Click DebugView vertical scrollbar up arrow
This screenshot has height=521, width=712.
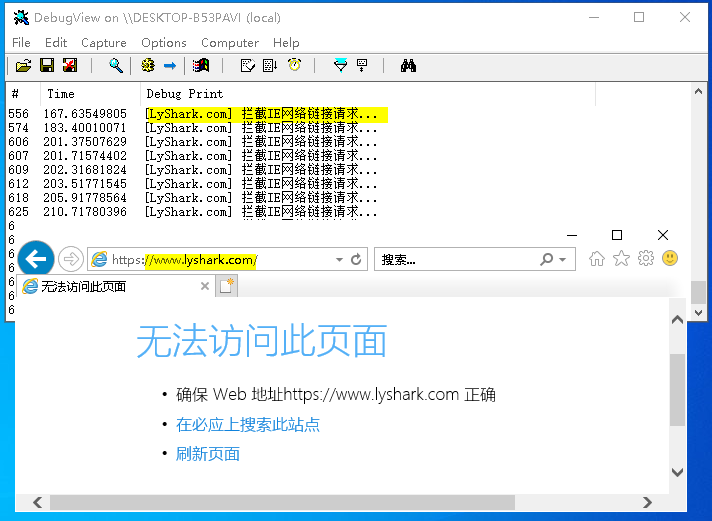[x=698, y=92]
